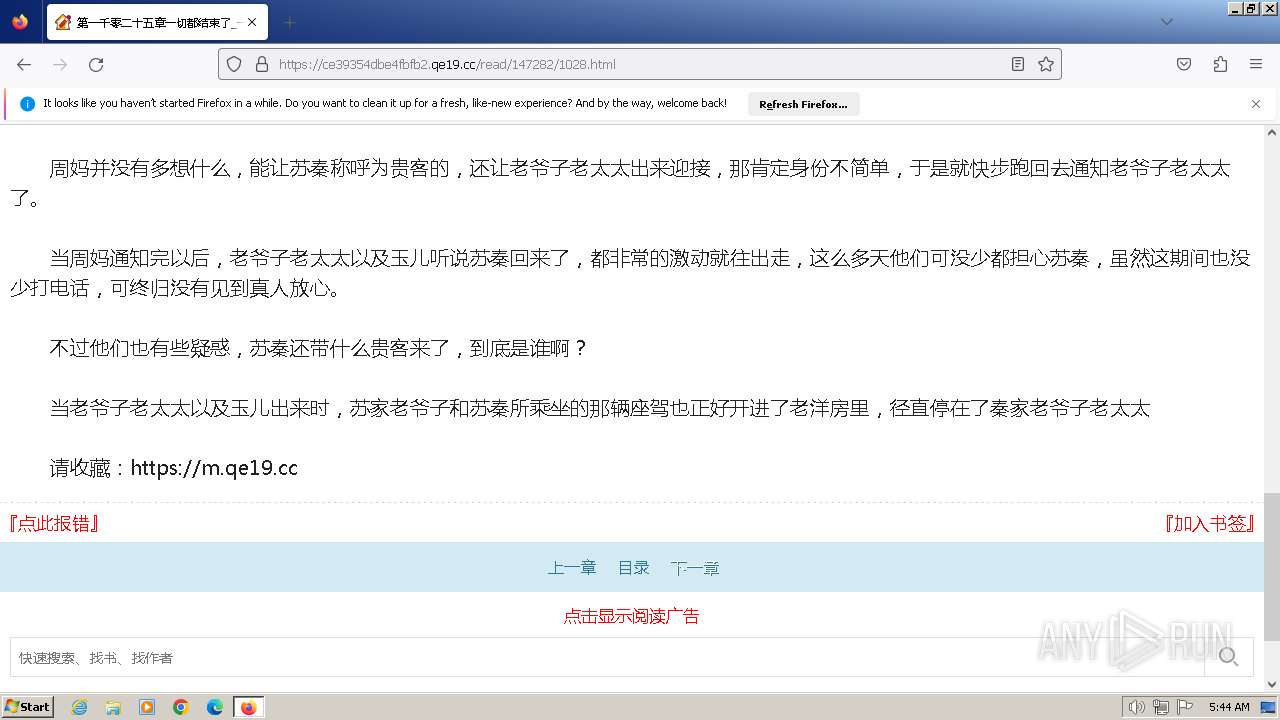Go to 下一章 next chapter link
This screenshot has width=1280, height=720.
[695, 568]
